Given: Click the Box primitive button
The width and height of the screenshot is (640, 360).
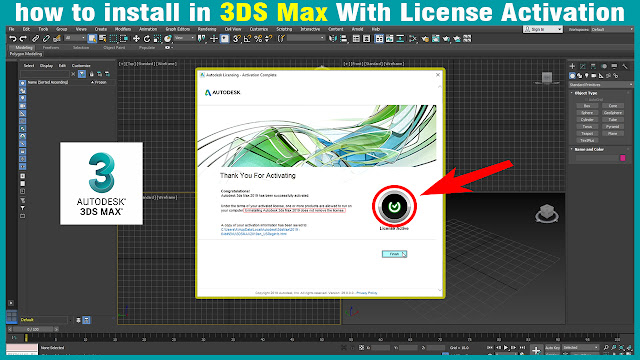Looking at the screenshot, I should click(x=587, y=106).
